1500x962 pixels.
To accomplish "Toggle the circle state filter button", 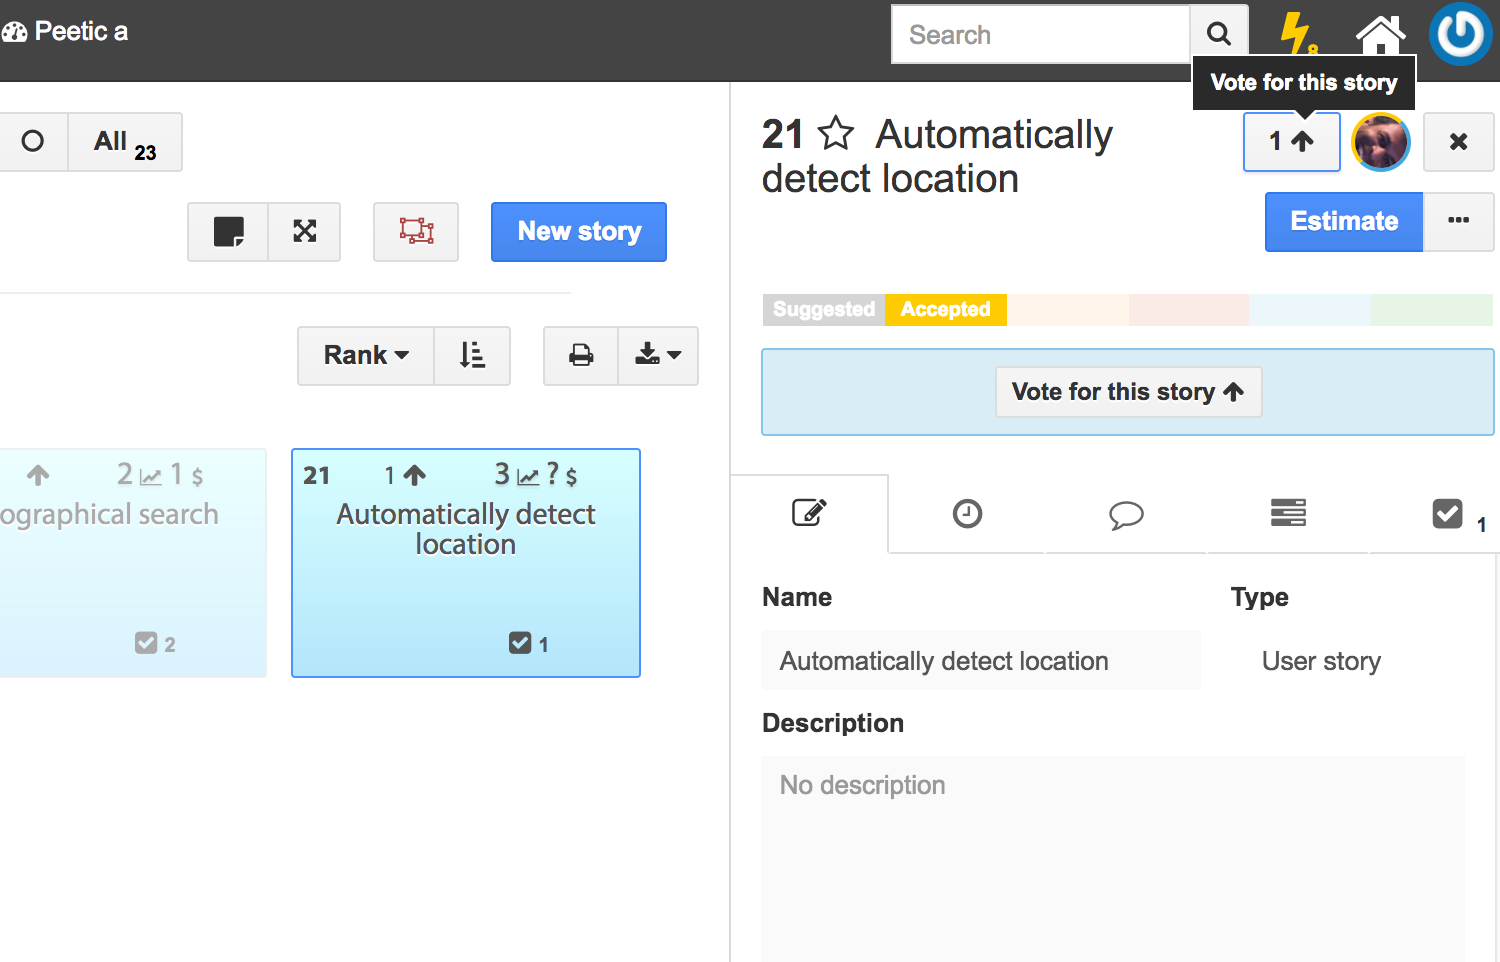I will (x=33, y=142).
